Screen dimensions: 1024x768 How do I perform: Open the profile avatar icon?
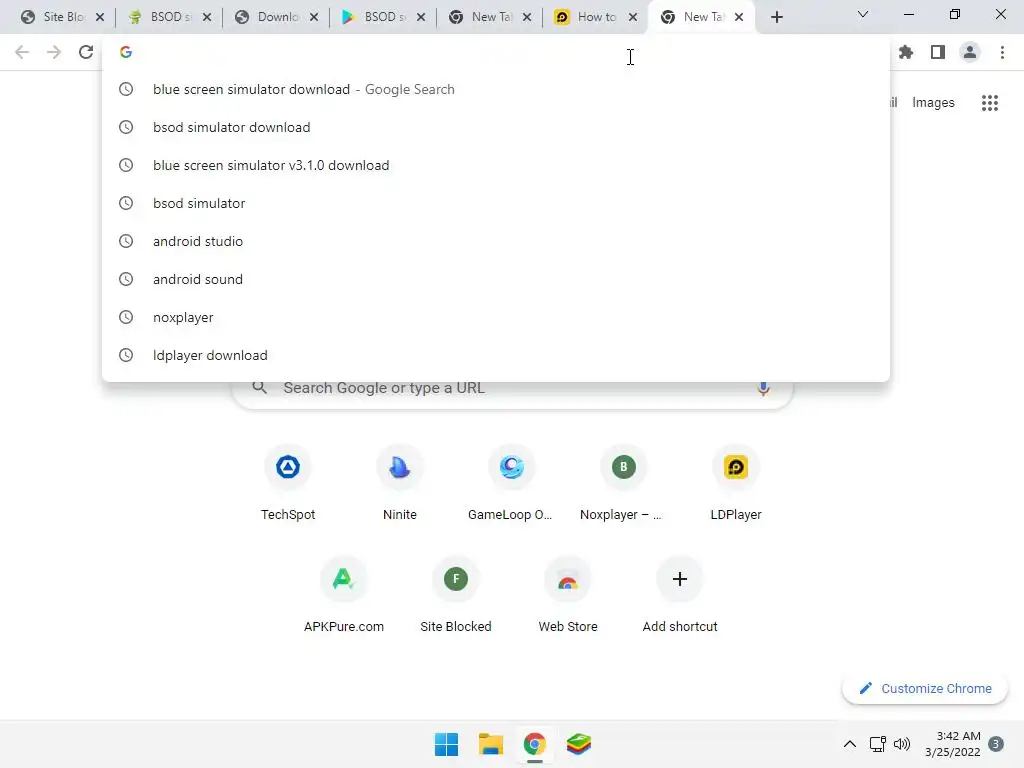tap(970, 52)
